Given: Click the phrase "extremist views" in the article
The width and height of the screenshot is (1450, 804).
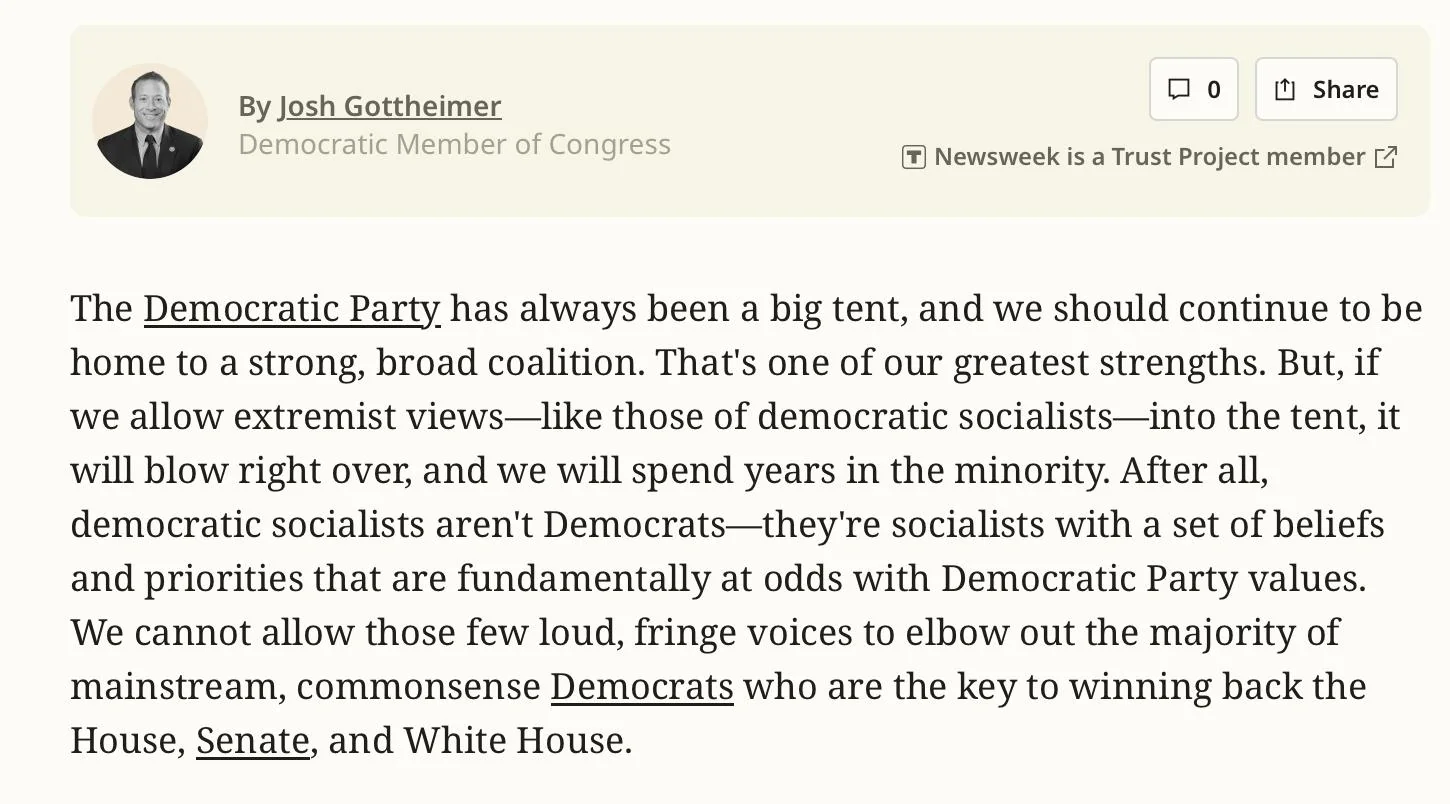Looking at the screenshot, I should coord(367,417).
